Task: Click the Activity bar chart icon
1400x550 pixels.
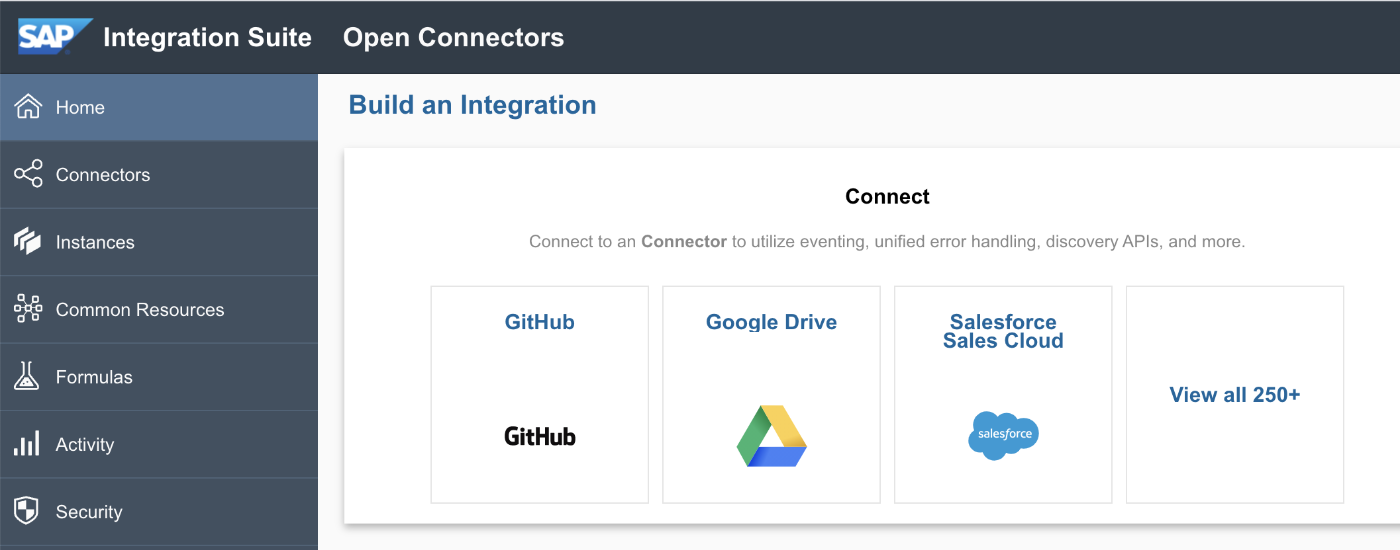Action: coord(27,443)
